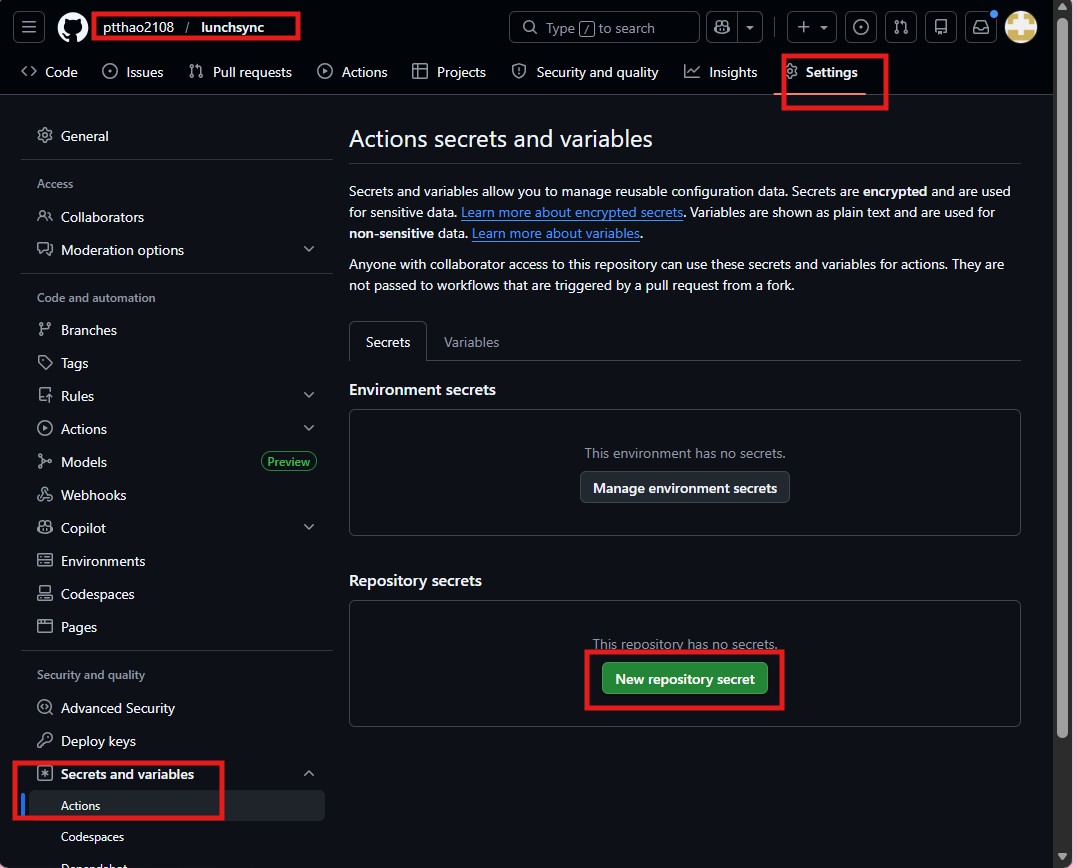Open the Copilot chat icon

[x=720, y=28]
